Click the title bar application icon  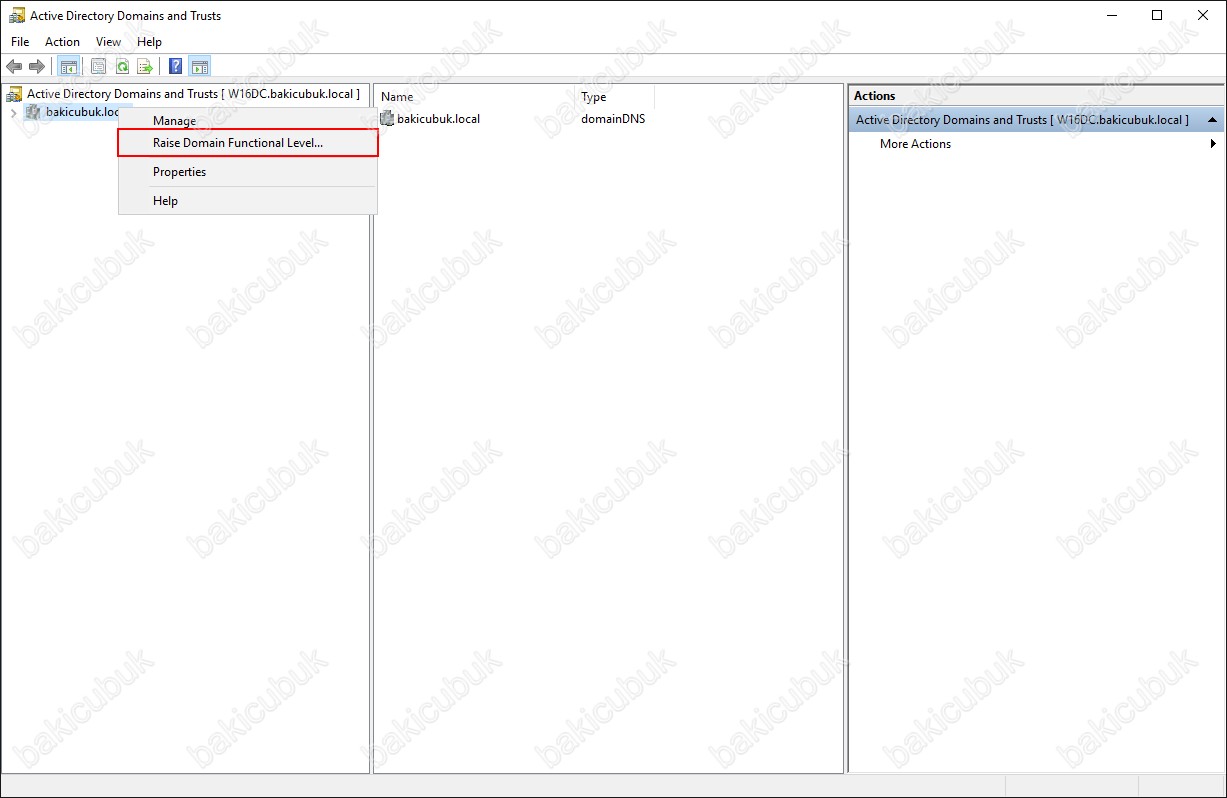(x=17, y=15)
